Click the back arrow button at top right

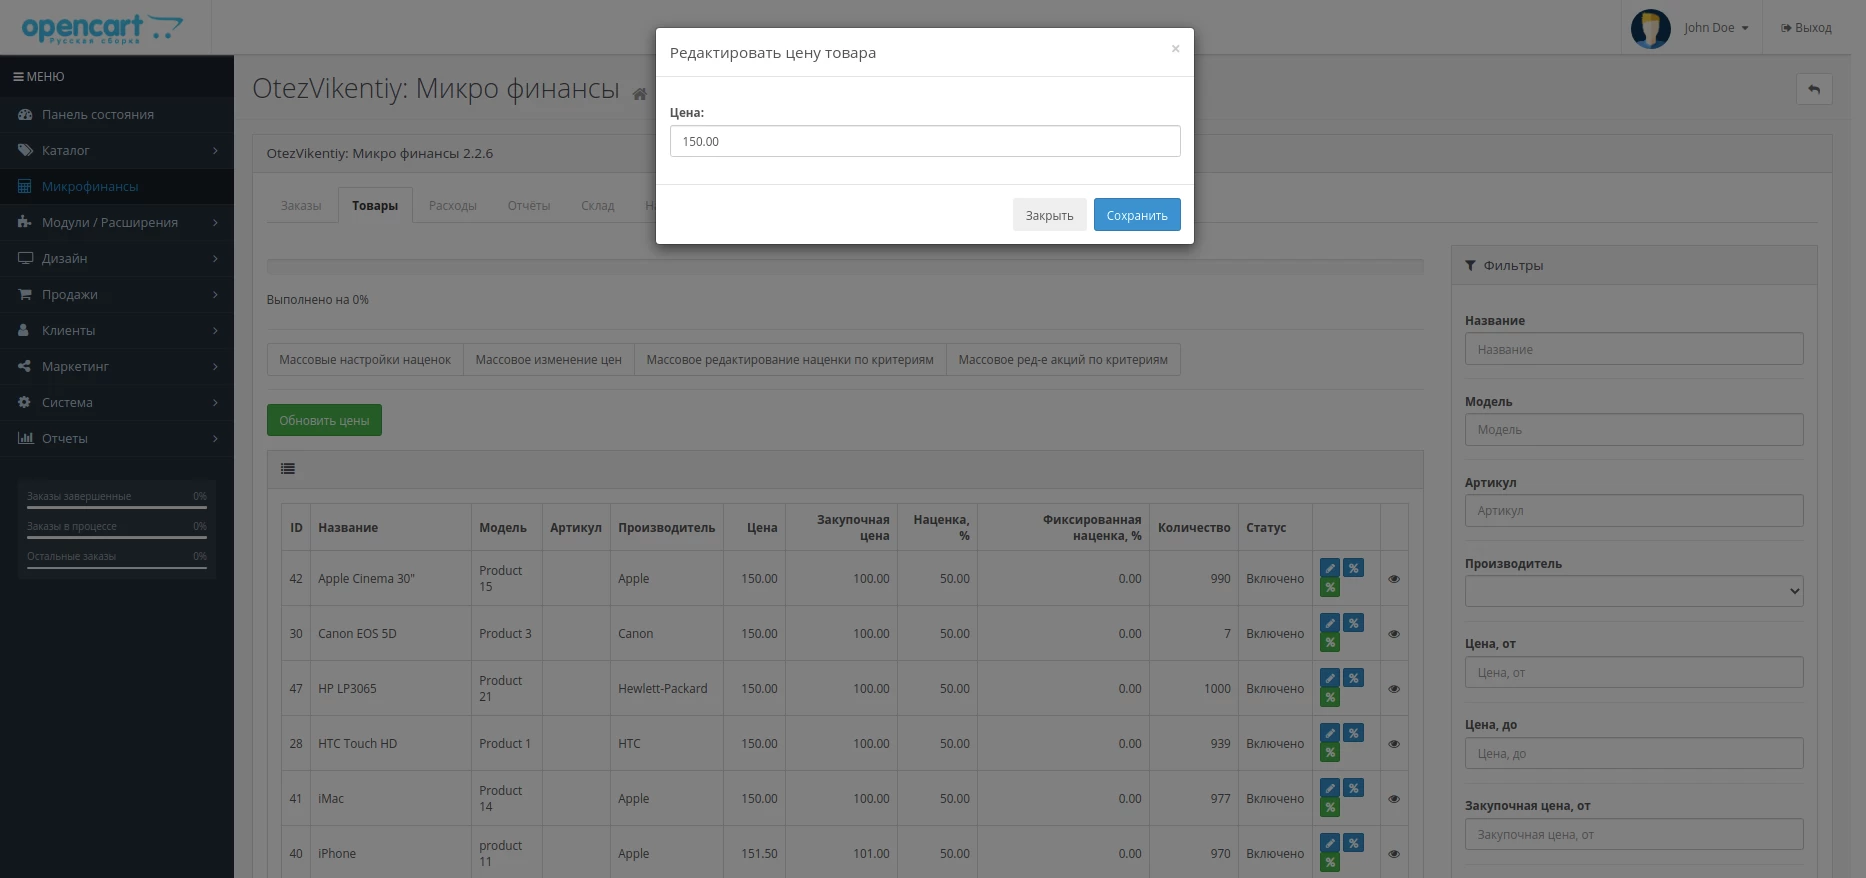1814,89
